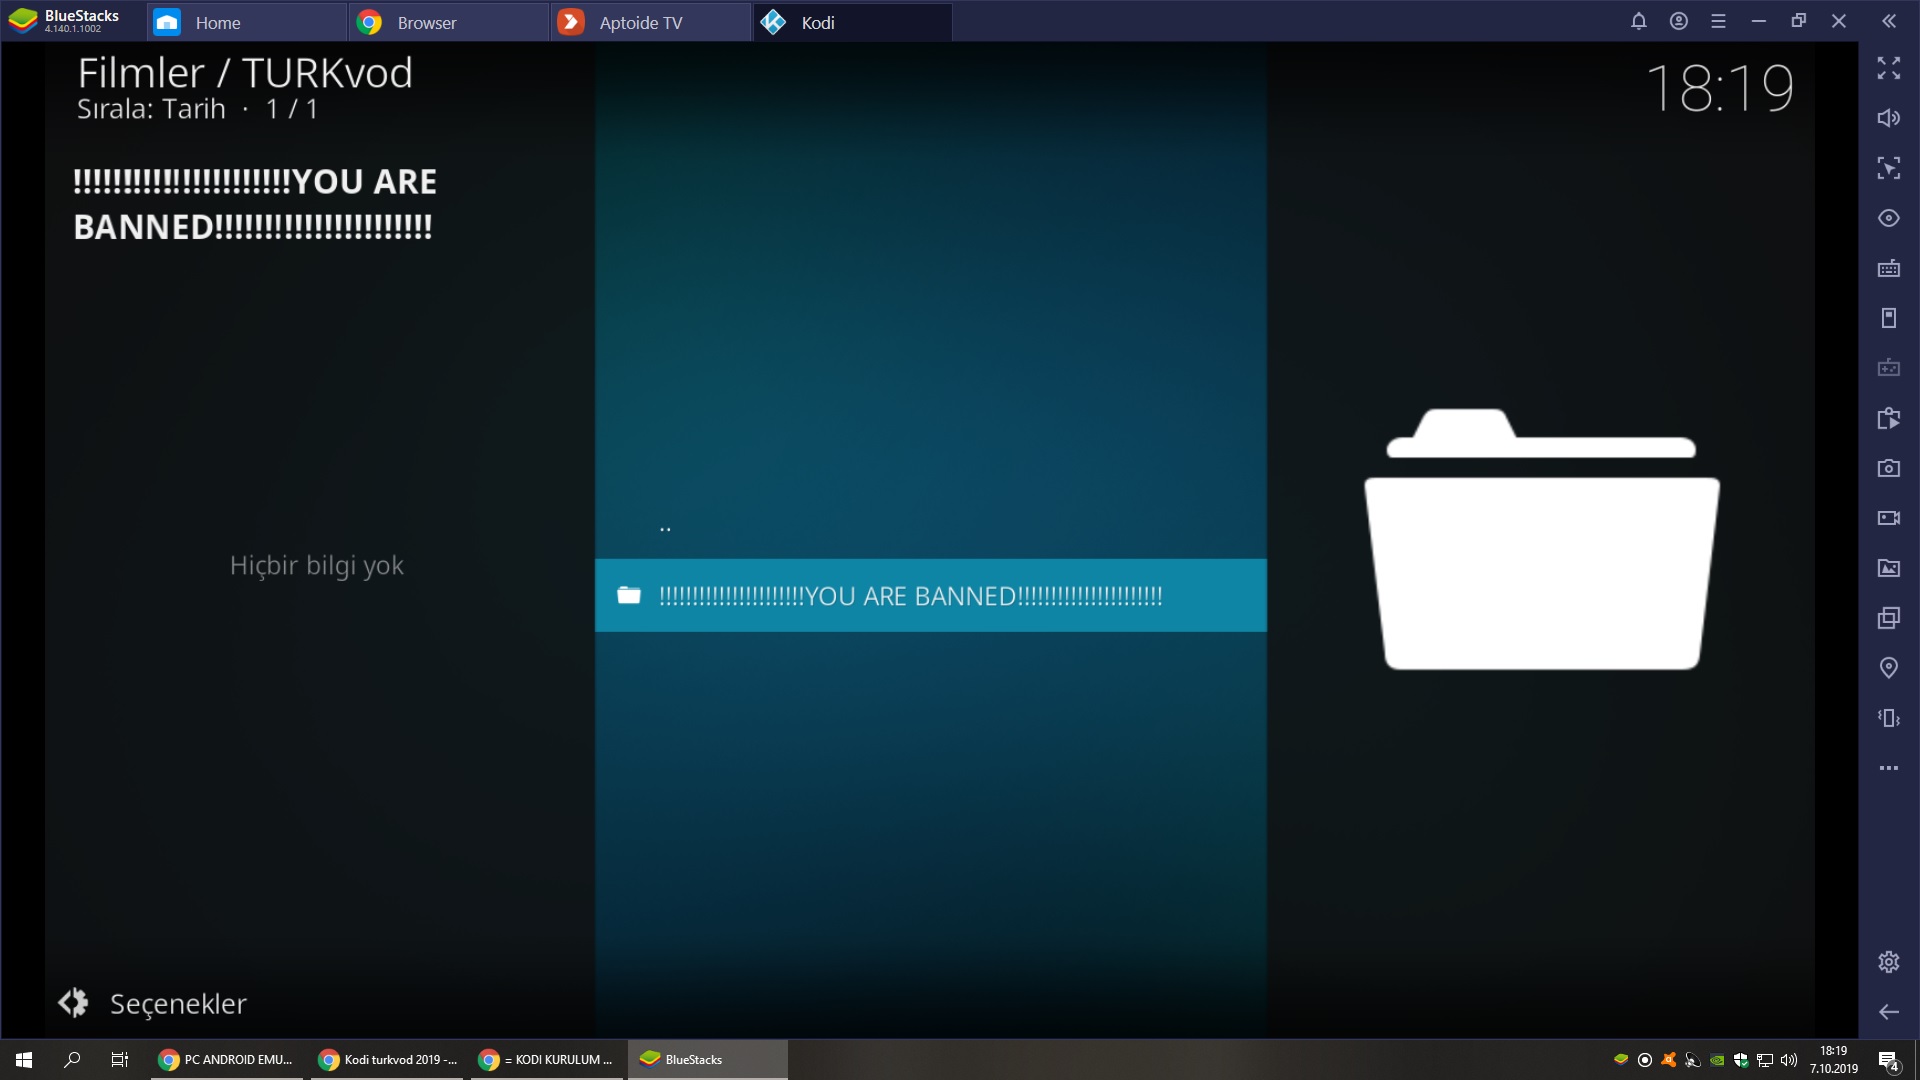Image resolution: width=1920 pixels, height=1080 pixels.
Task: Click the 'Filmler / TURKvod' heading
Action: click(245, 73)
